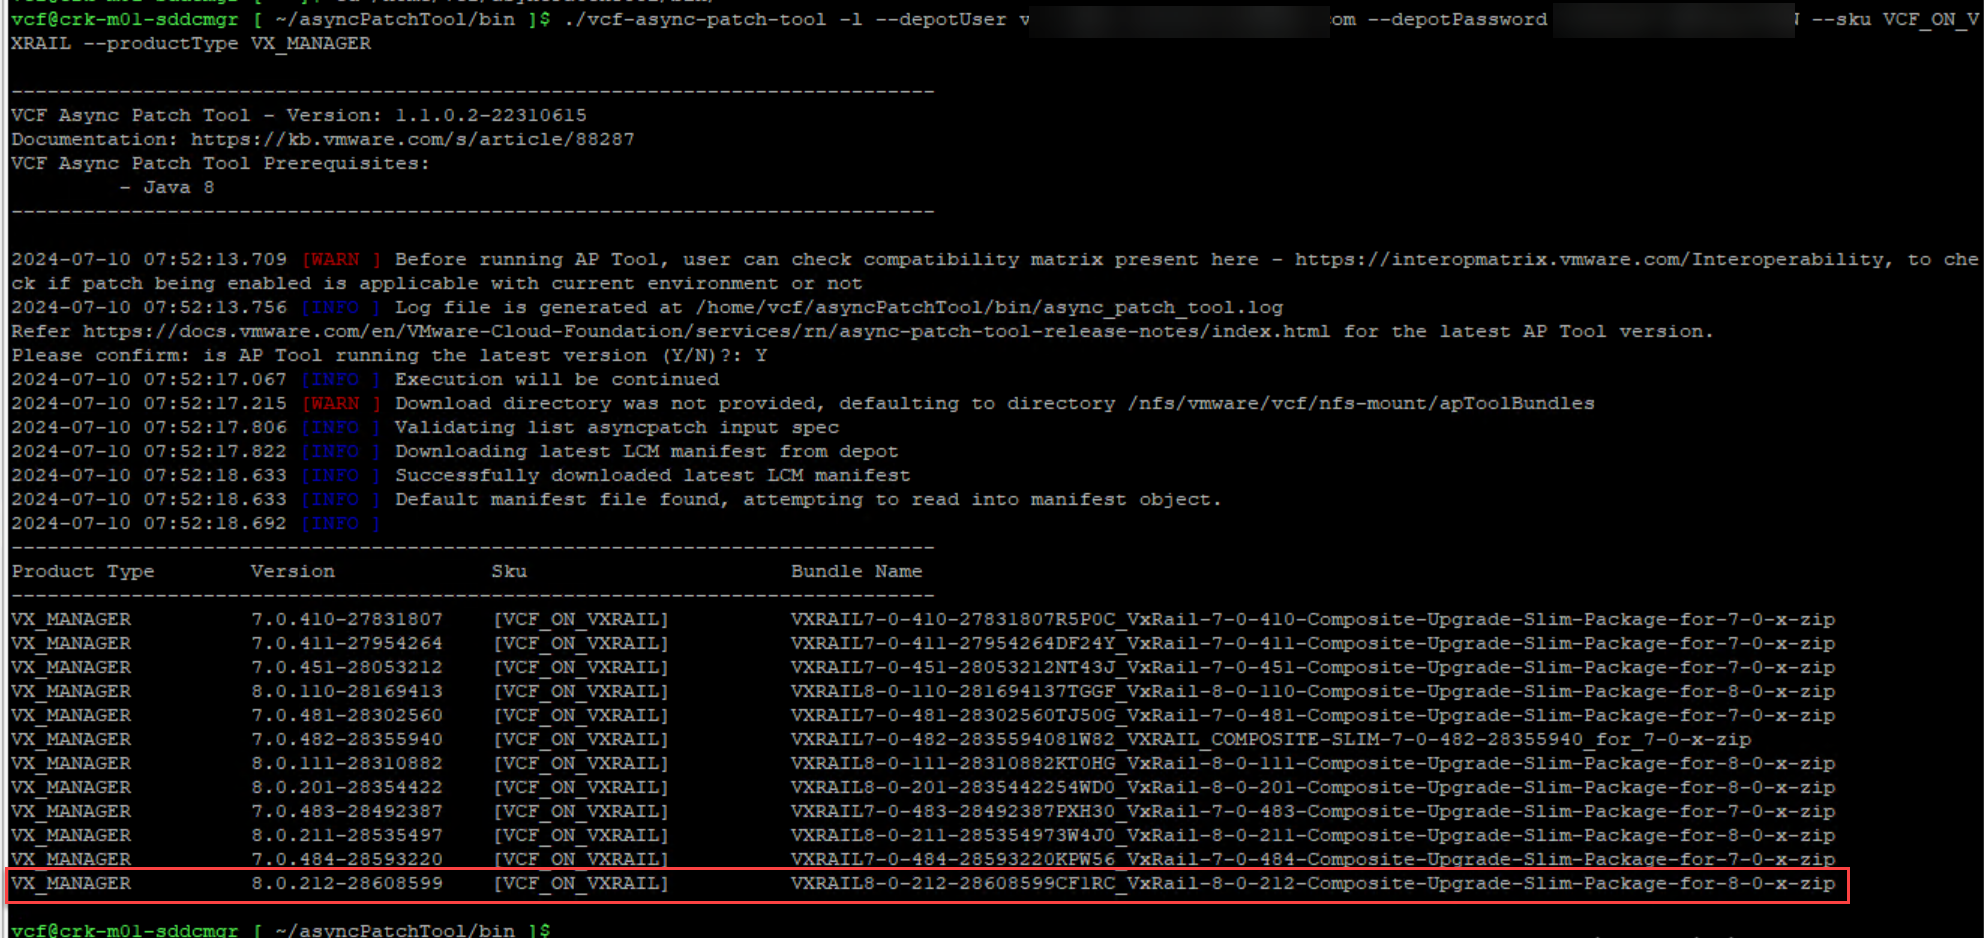Click the VXRAIL_COMPOSITE-SLIM-7-0-482 bundle name
This screenshot has height=938, width=1984.
click(x=1271, y=739)
